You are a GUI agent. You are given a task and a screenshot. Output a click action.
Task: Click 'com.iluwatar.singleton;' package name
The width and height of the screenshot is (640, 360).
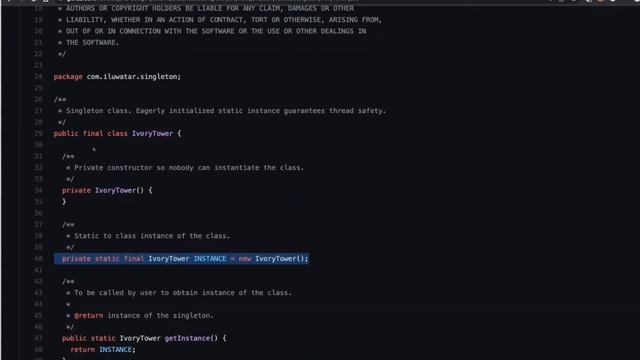[x=133, y=77]
